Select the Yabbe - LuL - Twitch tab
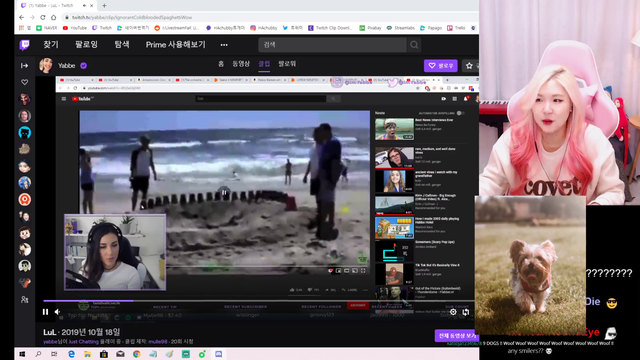 click(x=50, y=6)
